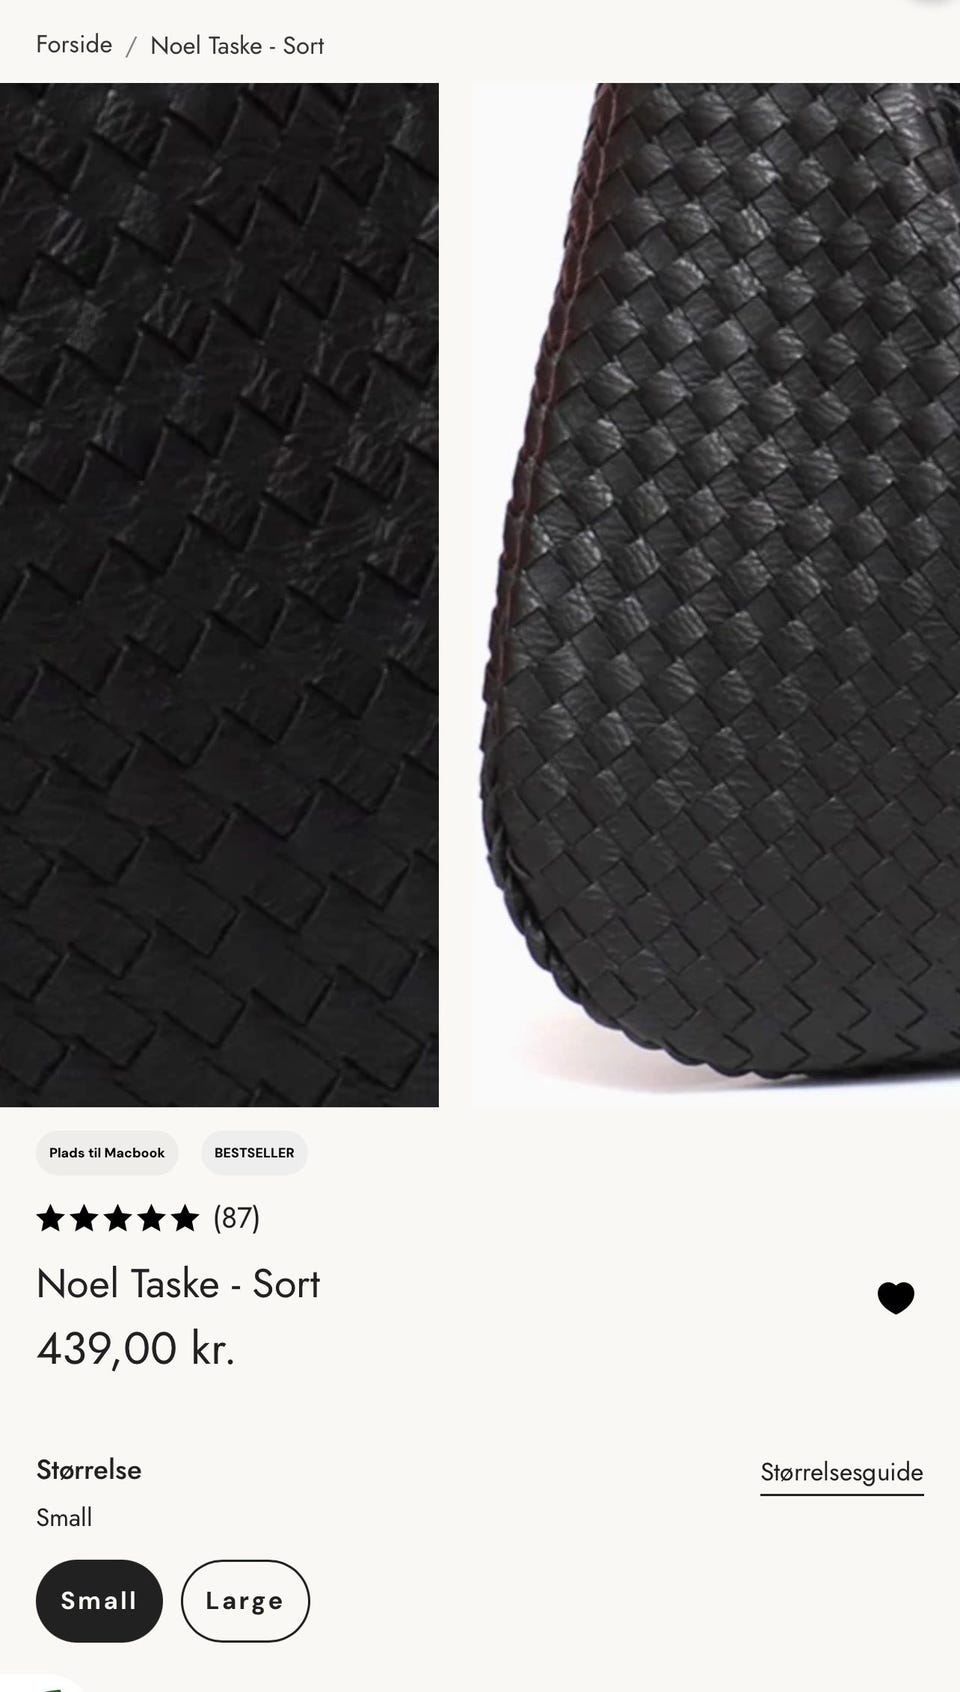The width and height of the screenshot is (960, 1692).
Task: Open the Størrelsesguide link
Action: [842, 1473]
